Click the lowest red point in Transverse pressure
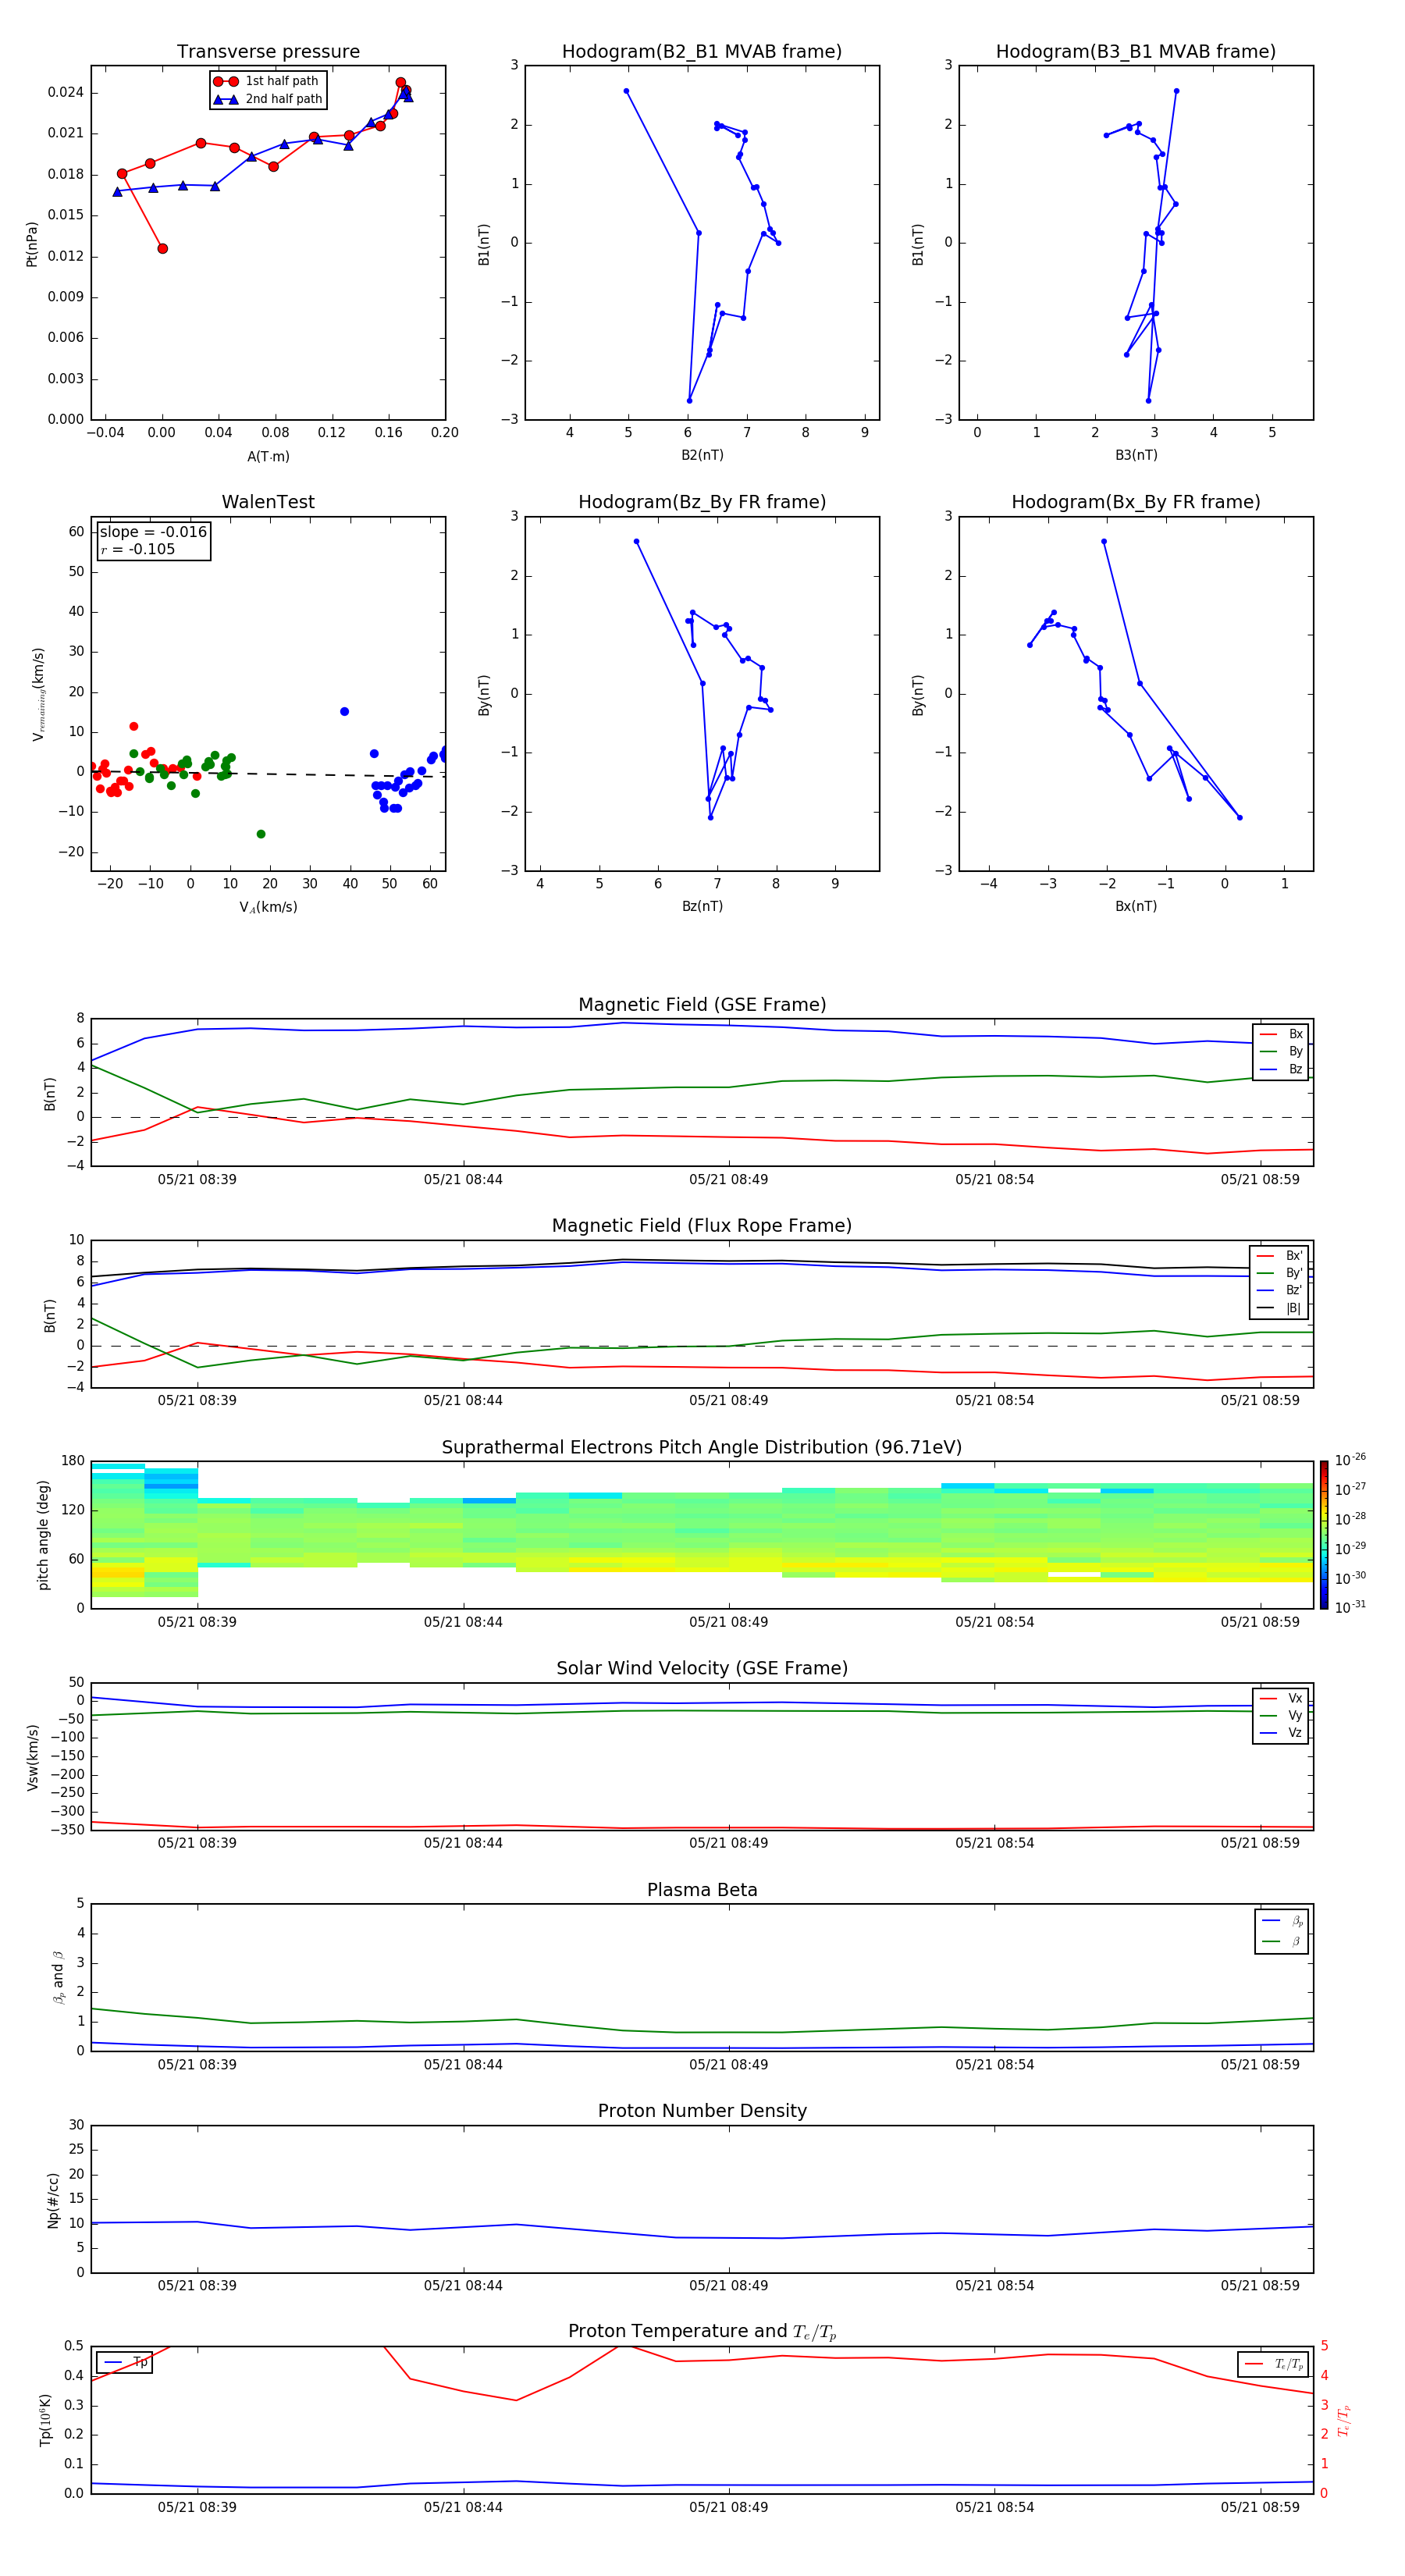The image size is (1405, 2576). (x=162, y=248)
